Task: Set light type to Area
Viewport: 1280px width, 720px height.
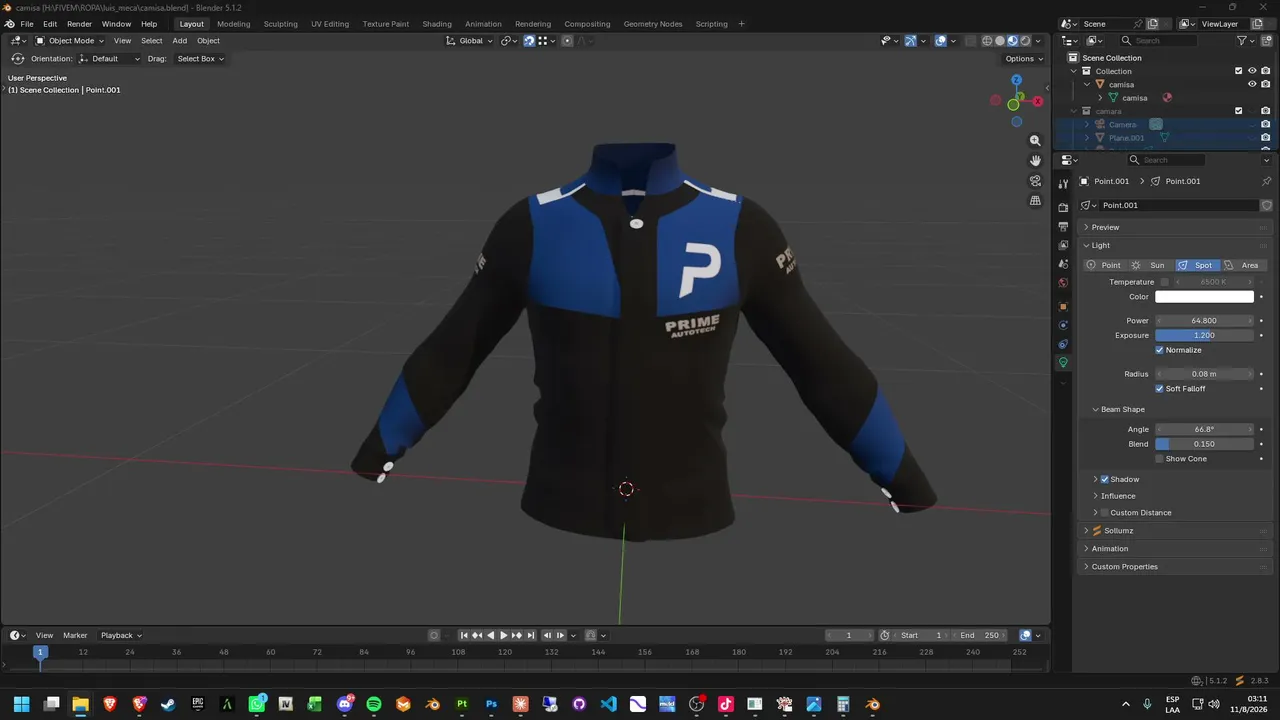Action: tap(1243, 265)
